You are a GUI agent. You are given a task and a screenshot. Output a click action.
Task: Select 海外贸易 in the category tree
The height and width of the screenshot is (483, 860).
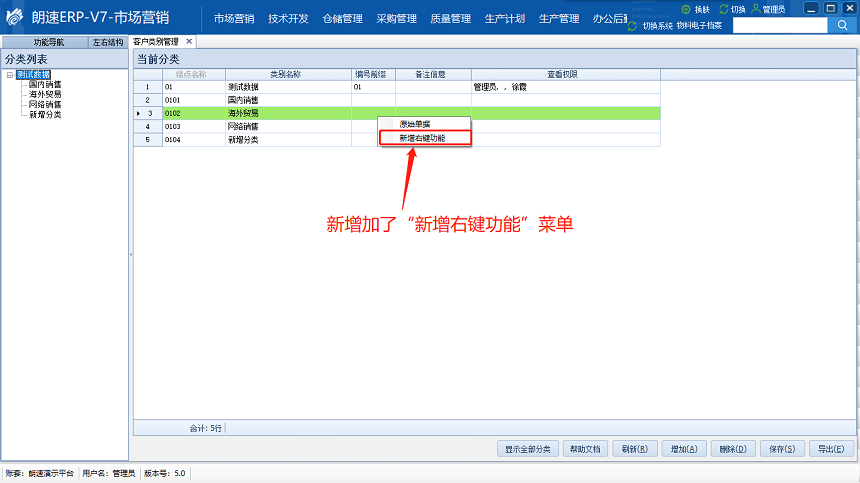(45, 95)
